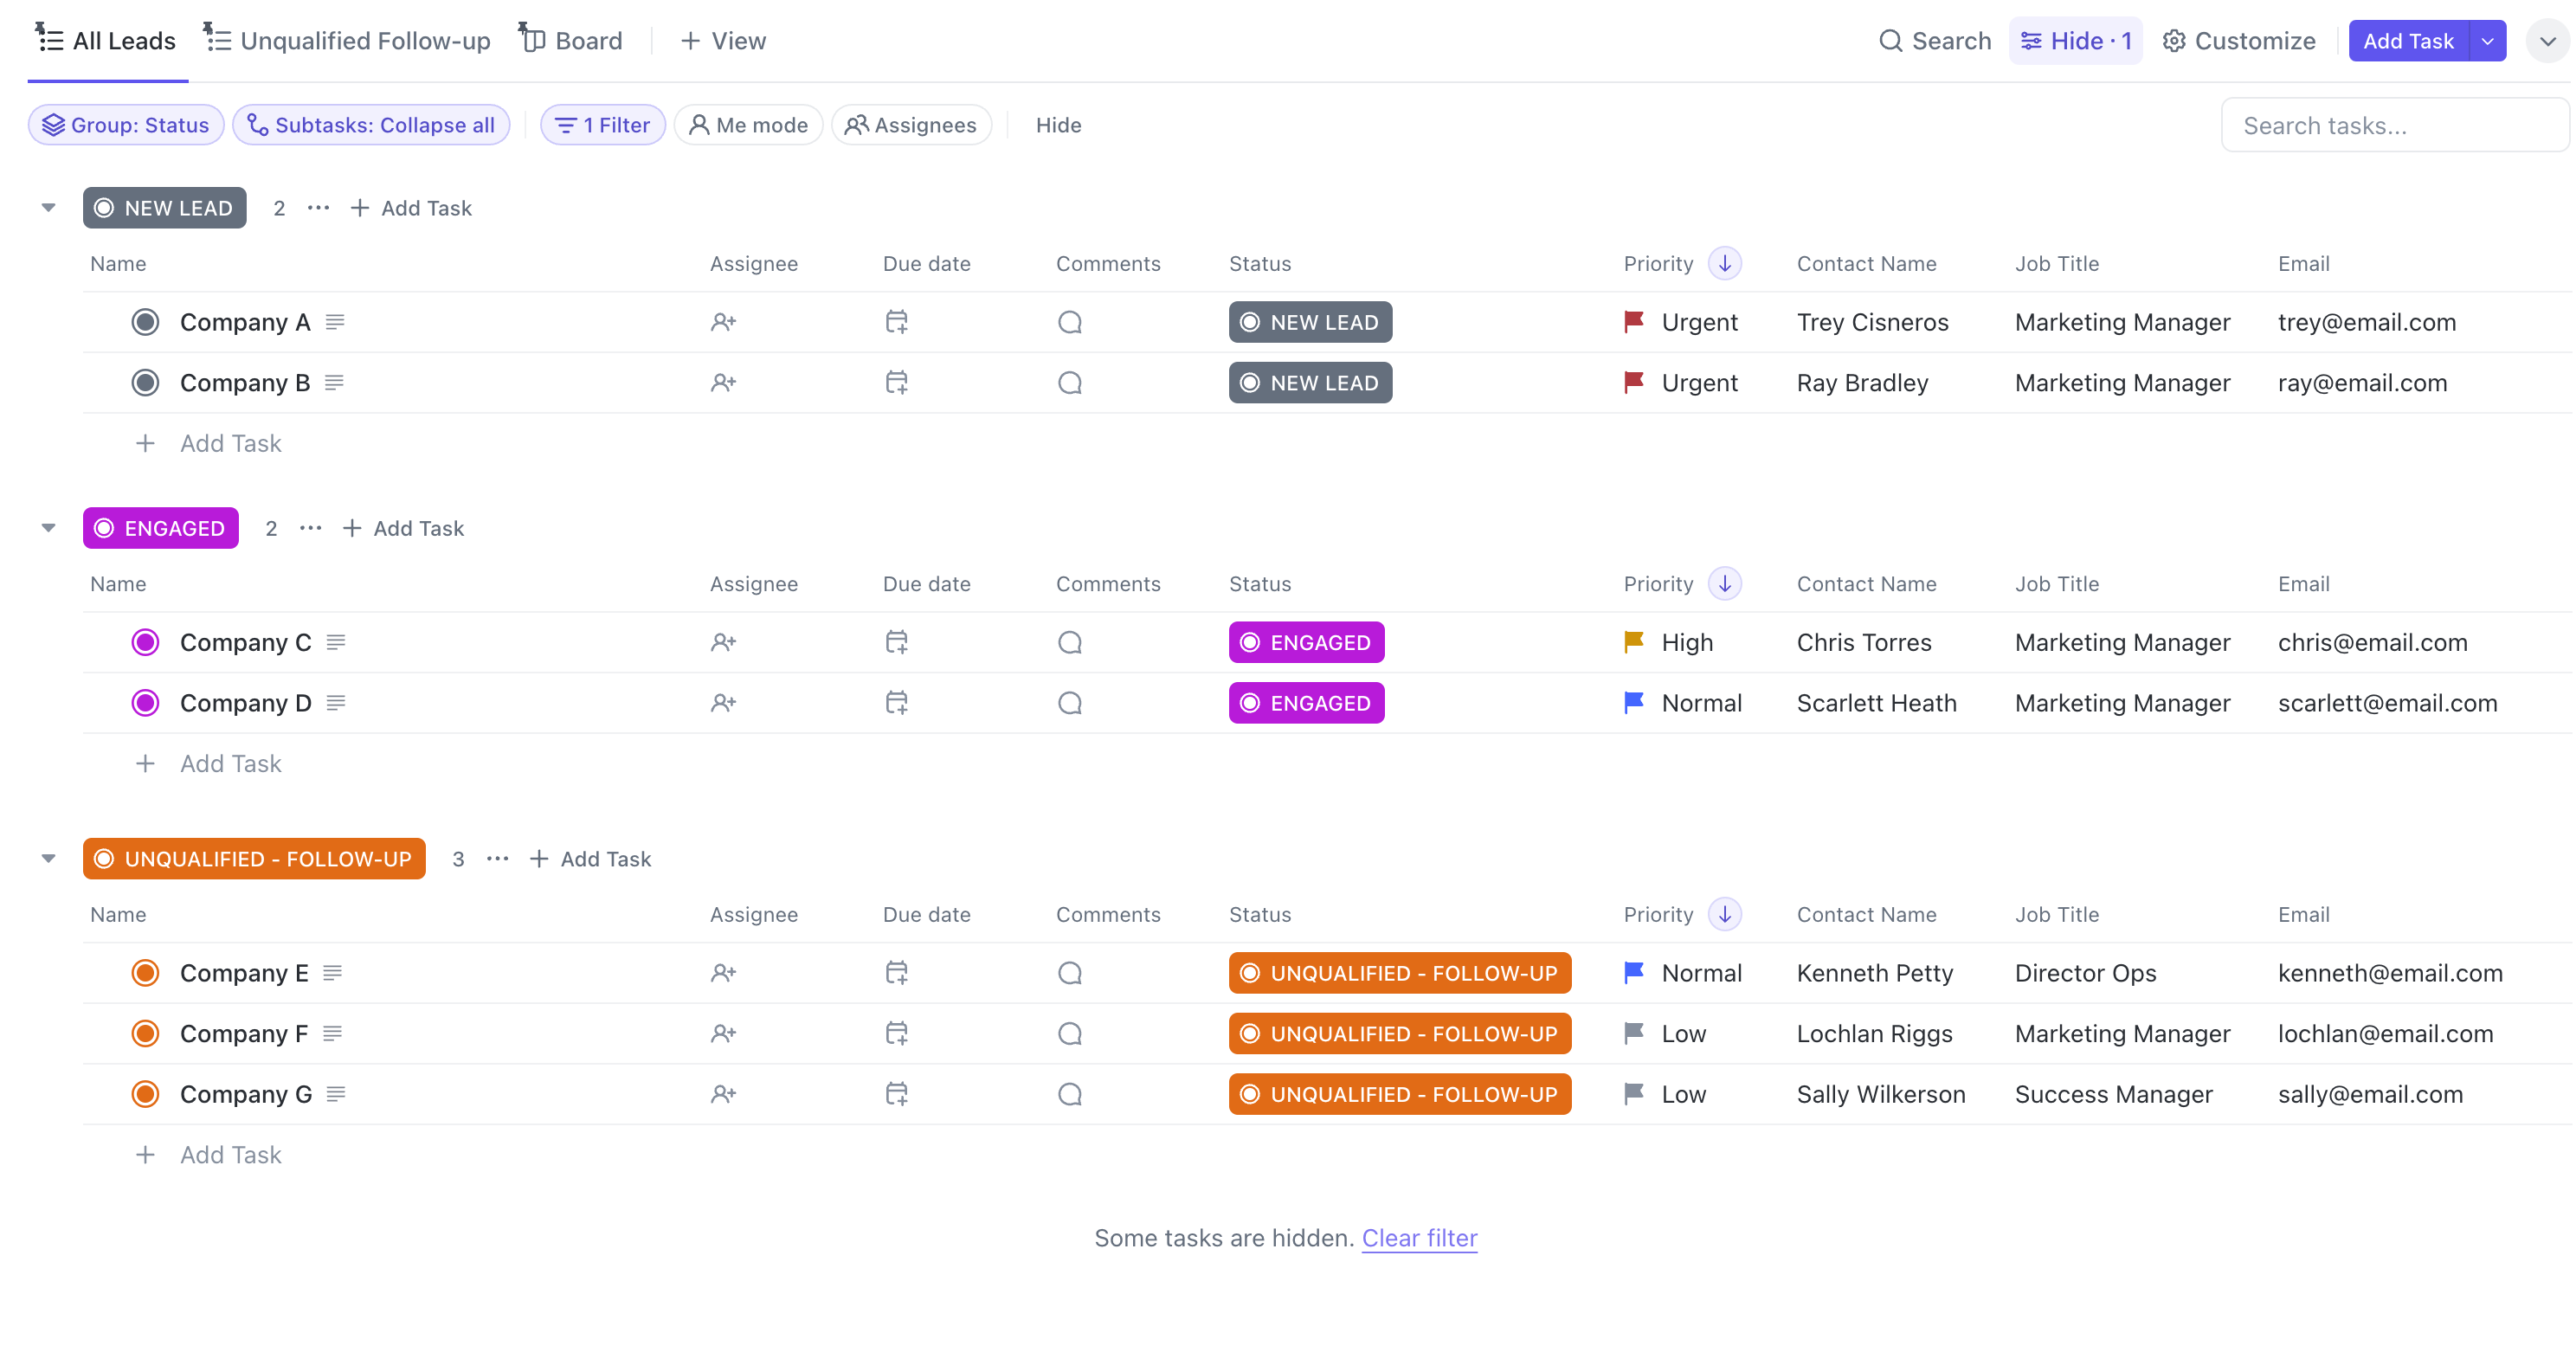Screen dimensions: 2576x1352
Task: Activate Me mode filter
Action: pos(748,124)
